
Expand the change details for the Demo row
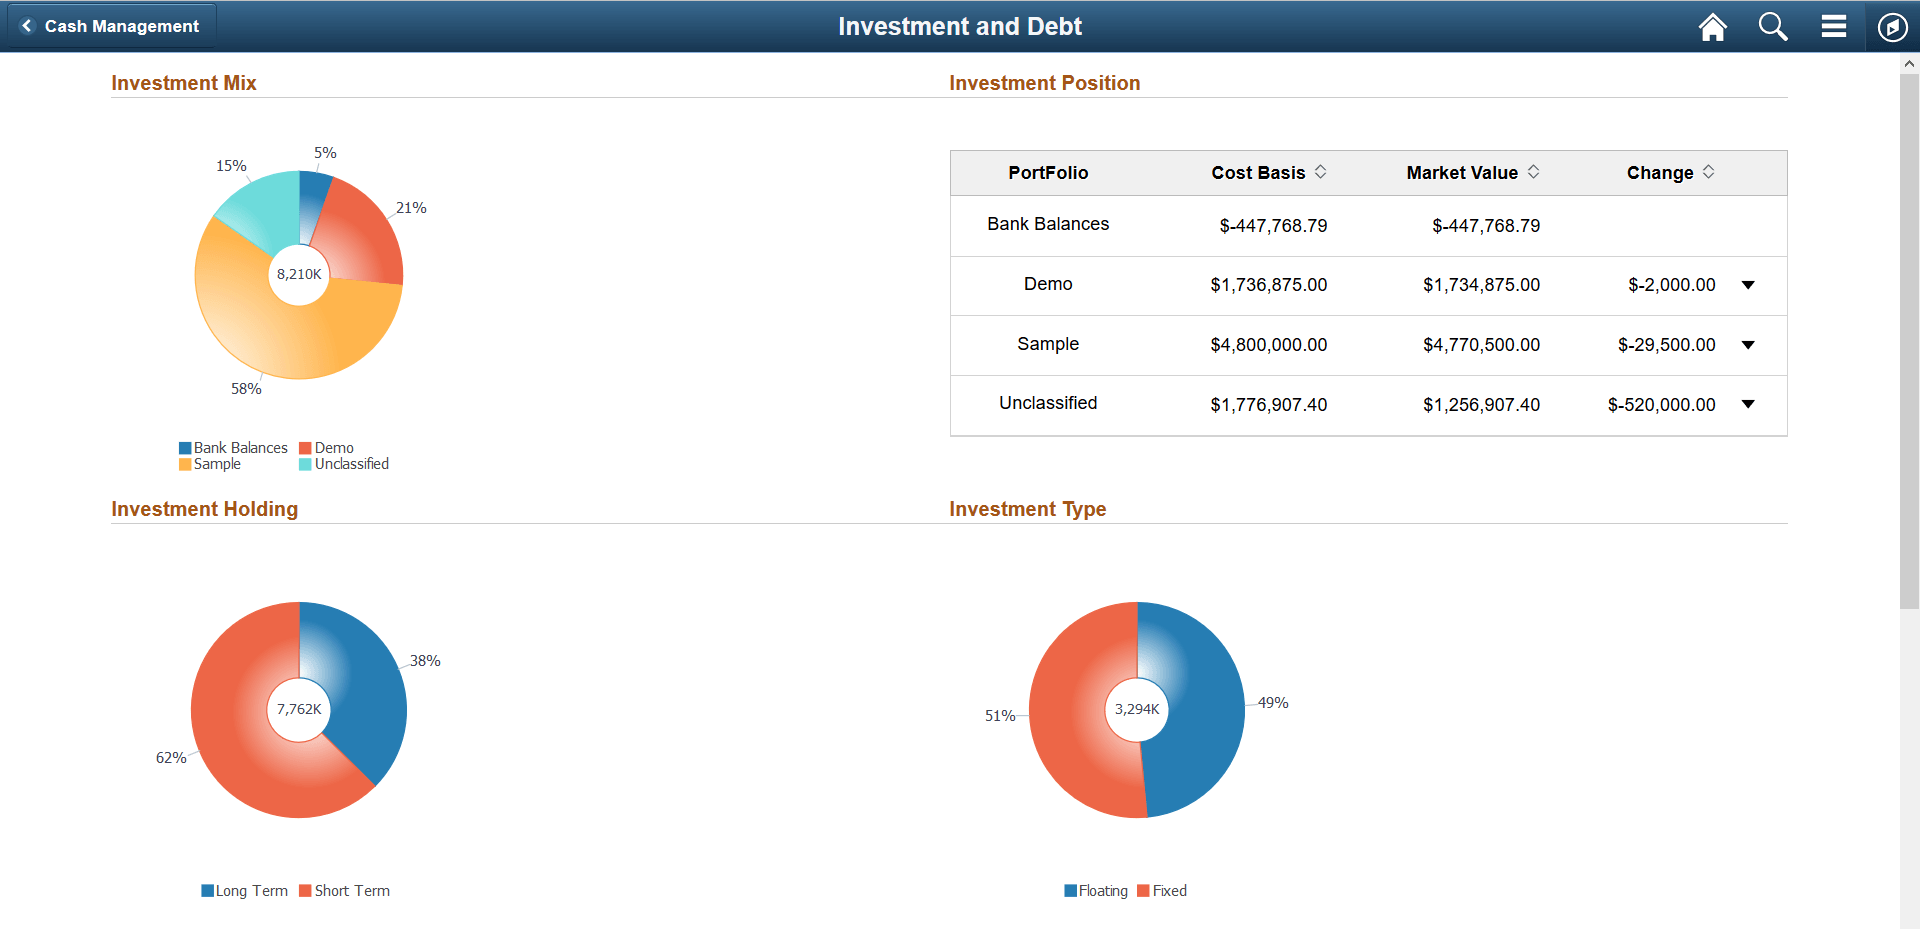tap(1748, 285)
